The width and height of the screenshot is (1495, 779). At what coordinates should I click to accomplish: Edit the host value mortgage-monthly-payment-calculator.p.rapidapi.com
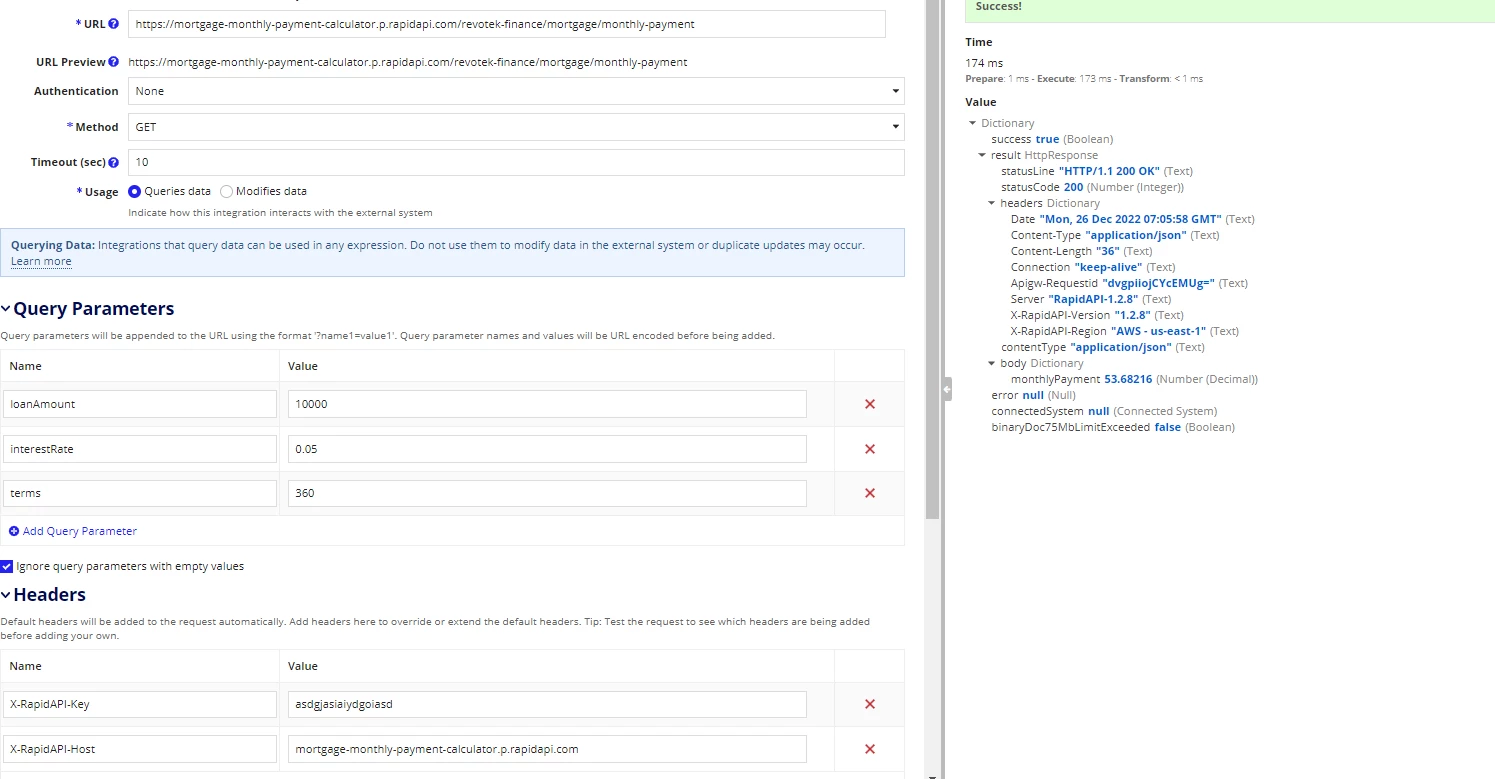tap(547, 749)
